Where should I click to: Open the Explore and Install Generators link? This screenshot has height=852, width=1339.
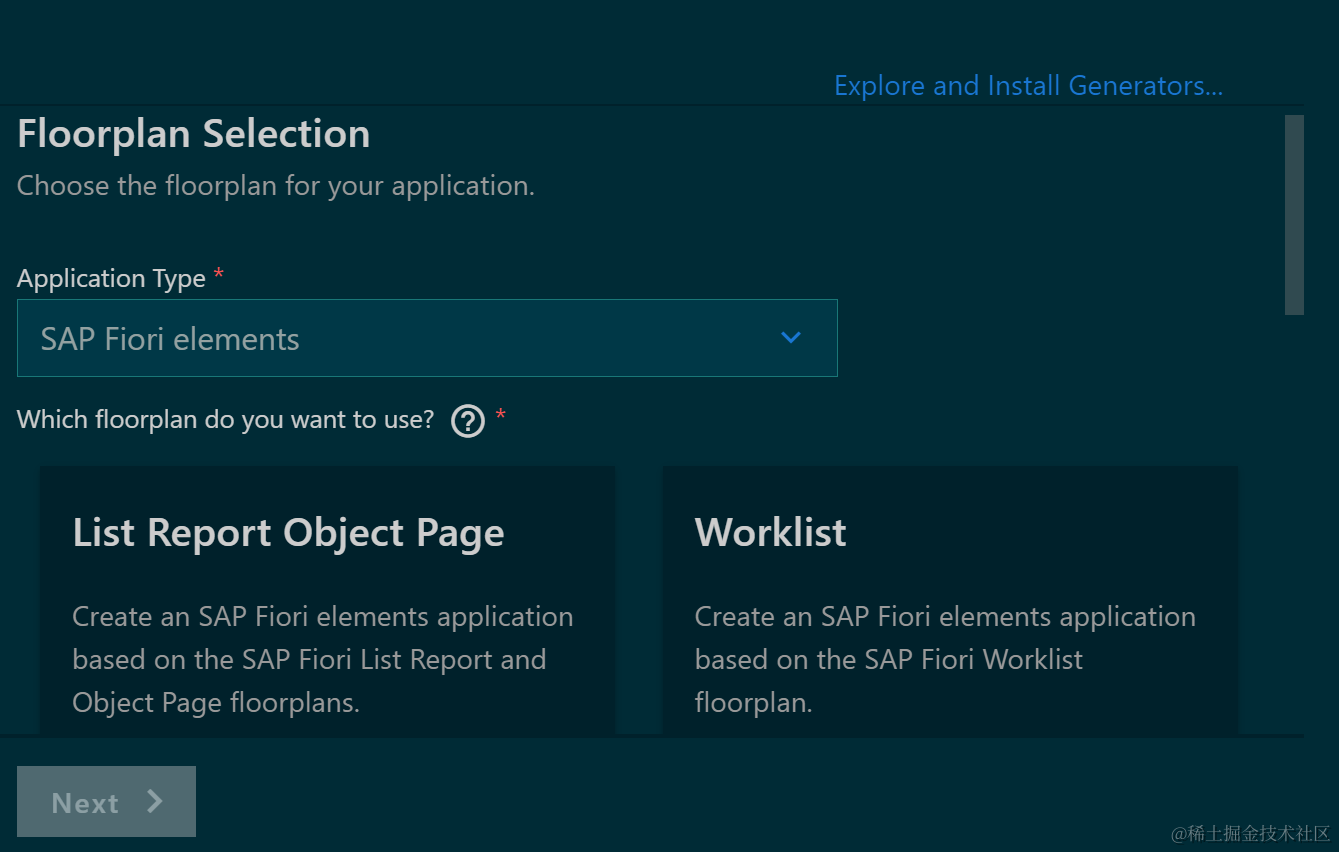[x=1028, y=86]
